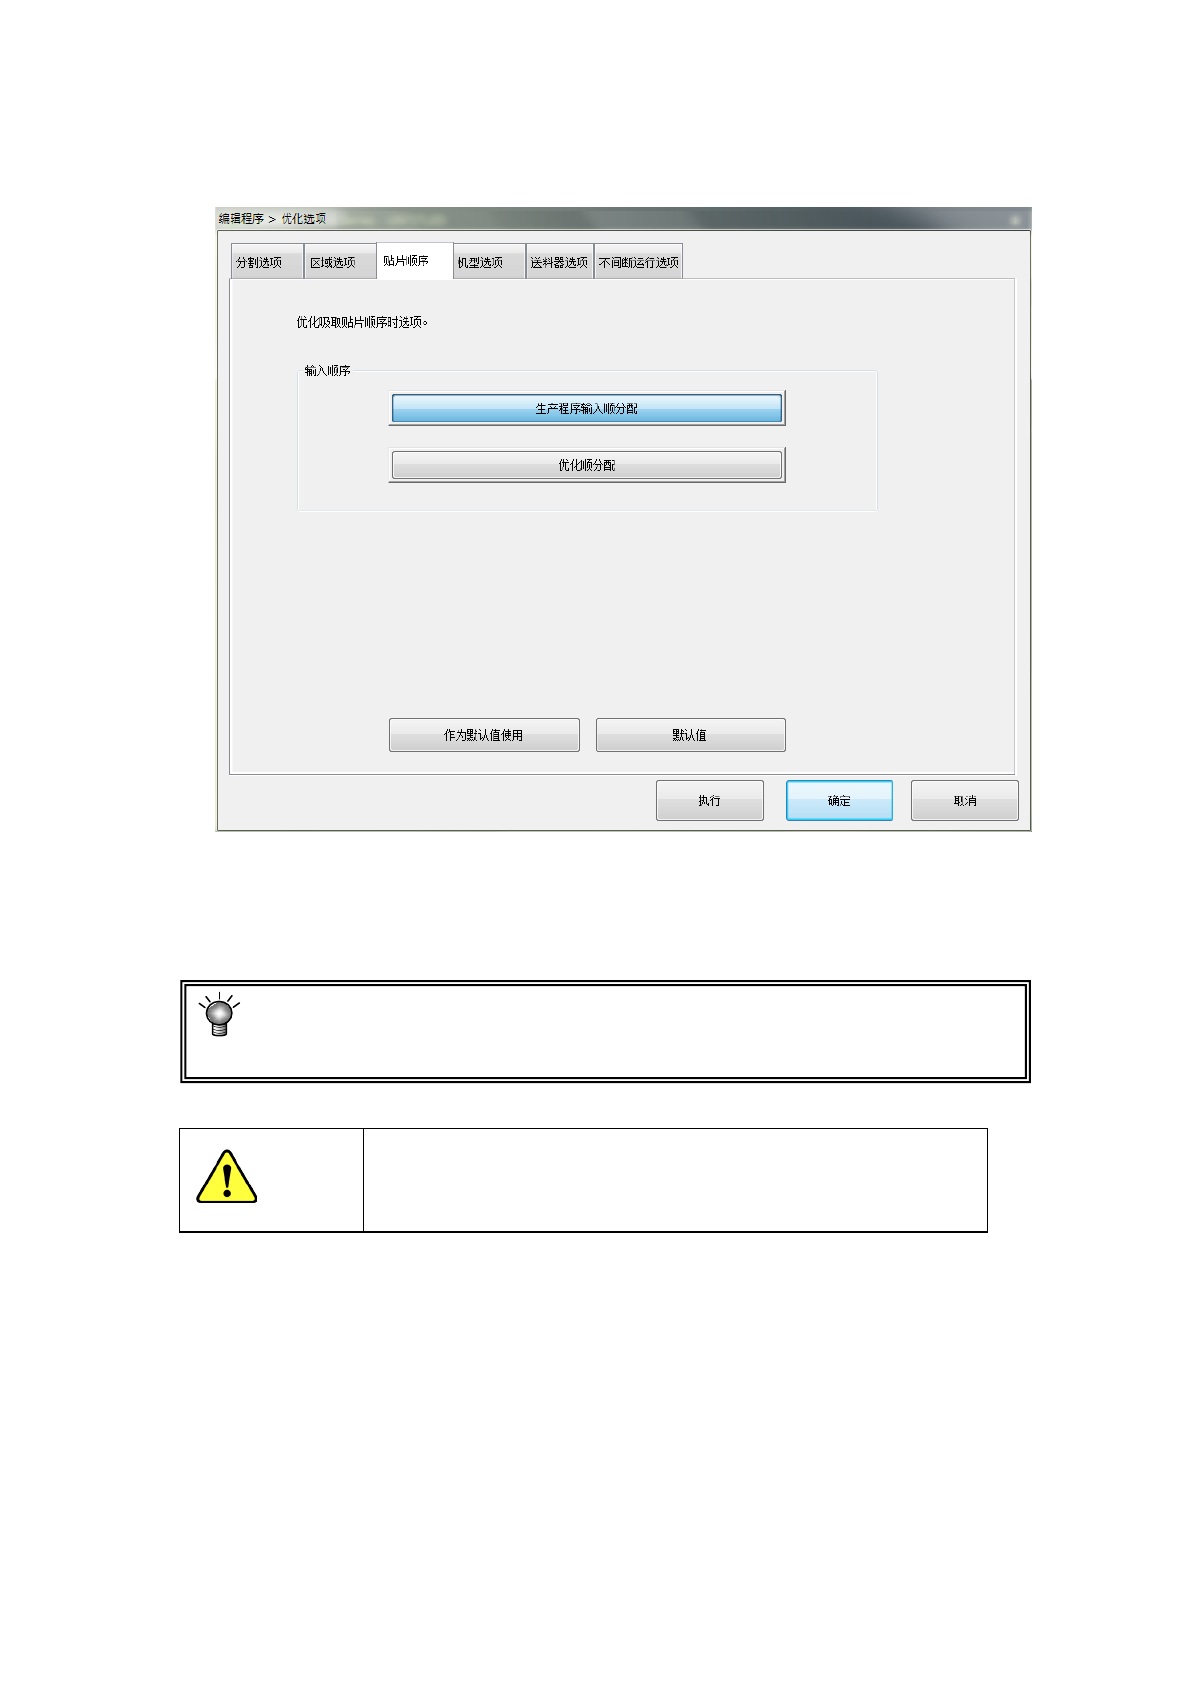Switch to the 不间断运行选项 tab

coord(638,262)
